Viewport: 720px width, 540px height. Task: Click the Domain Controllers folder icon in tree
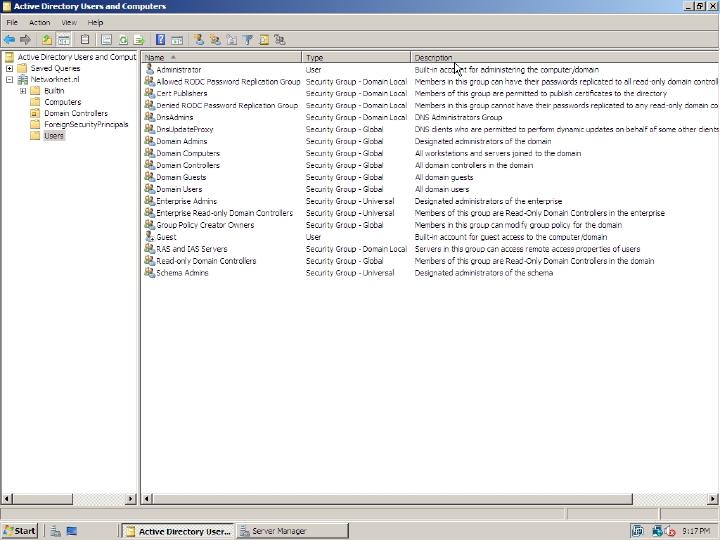click(x=35, y=113)
